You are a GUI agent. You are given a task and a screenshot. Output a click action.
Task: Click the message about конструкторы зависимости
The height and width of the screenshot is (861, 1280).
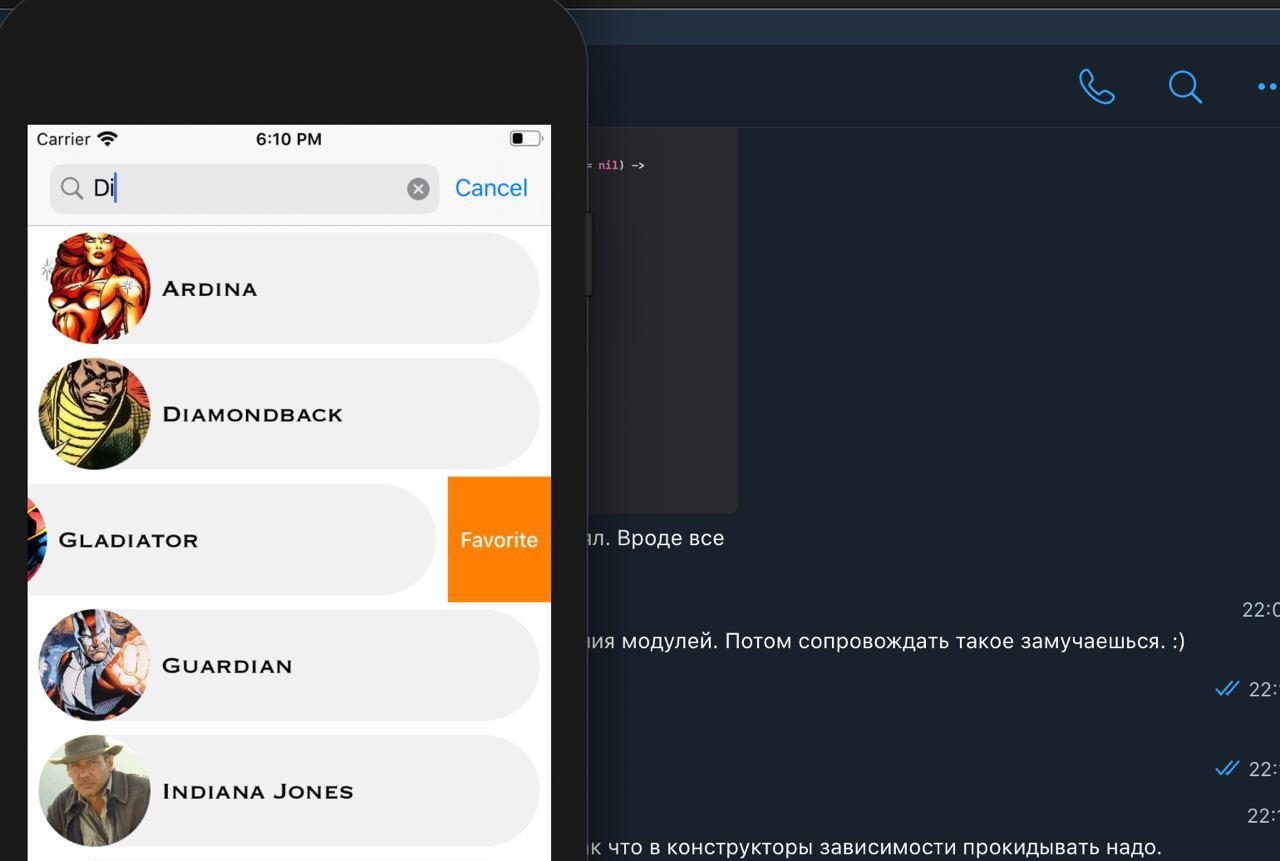point(874,848)
